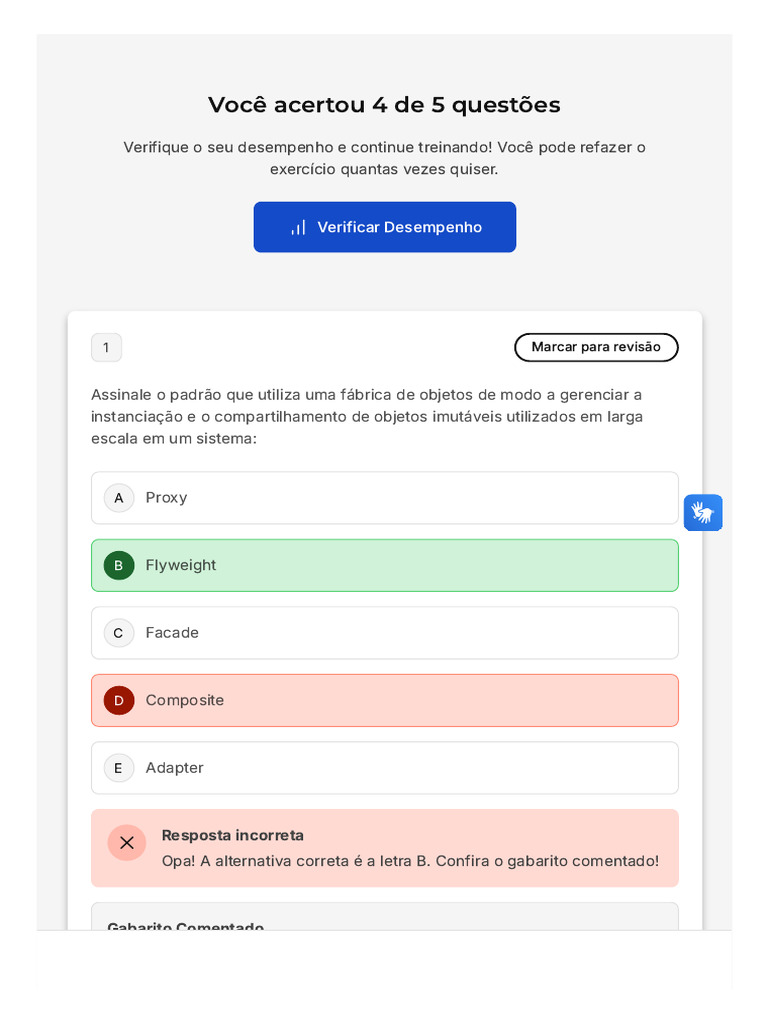Viewport: 768px width, 1024px height.
Task: Select option D circle for Composite
Action: 119,701
